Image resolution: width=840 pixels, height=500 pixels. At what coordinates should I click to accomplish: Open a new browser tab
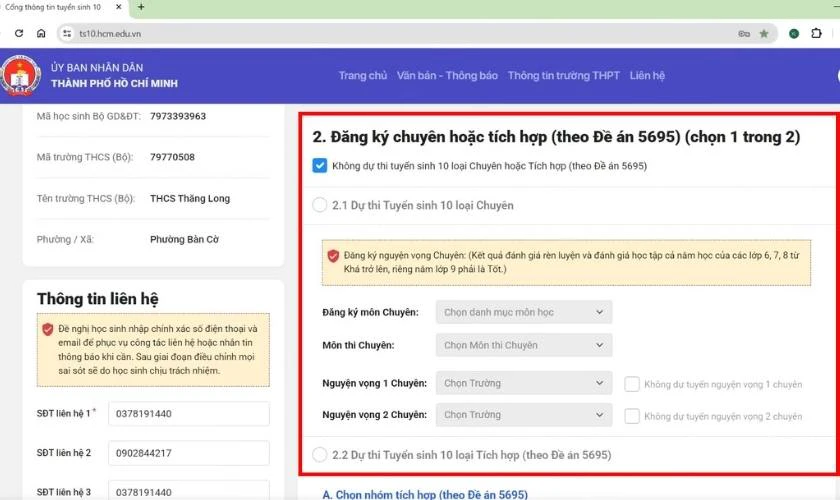coord(141,7)
